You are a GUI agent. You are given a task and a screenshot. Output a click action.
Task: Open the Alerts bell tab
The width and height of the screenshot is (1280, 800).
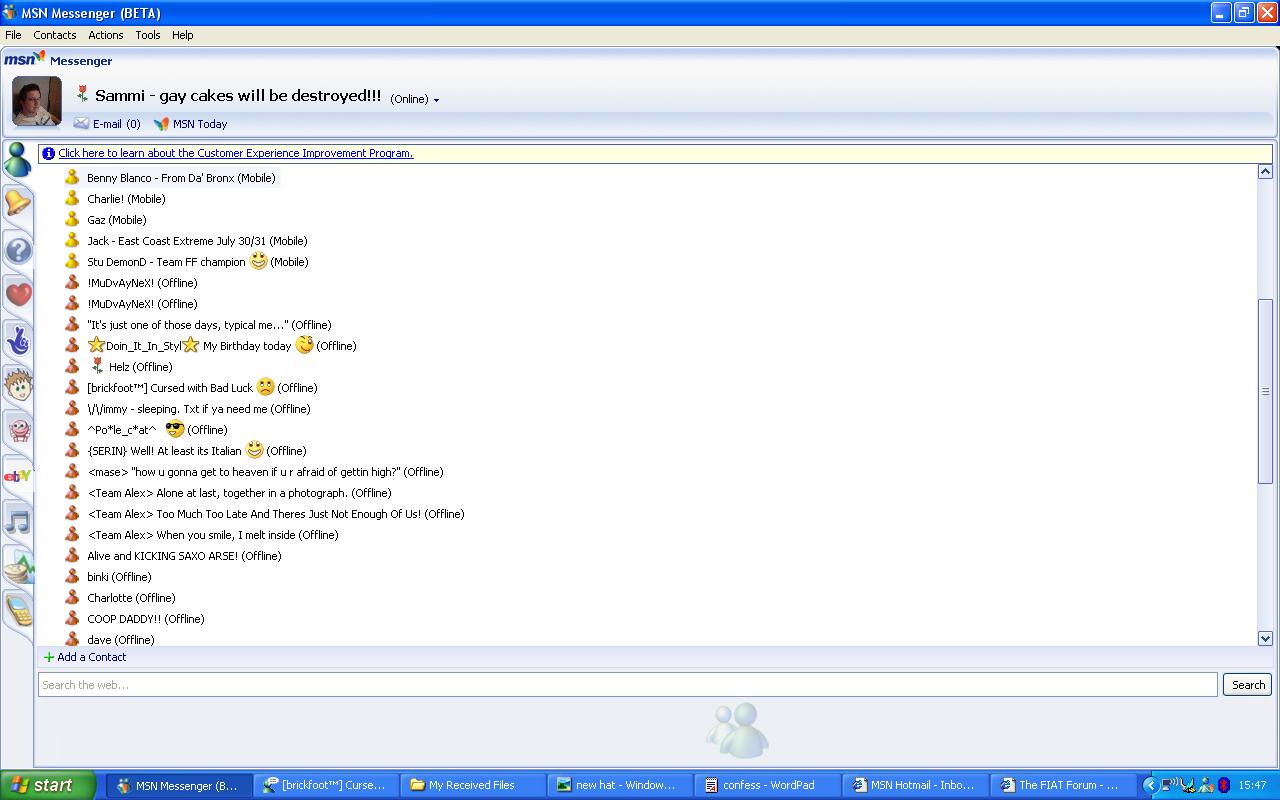[18, 204]
